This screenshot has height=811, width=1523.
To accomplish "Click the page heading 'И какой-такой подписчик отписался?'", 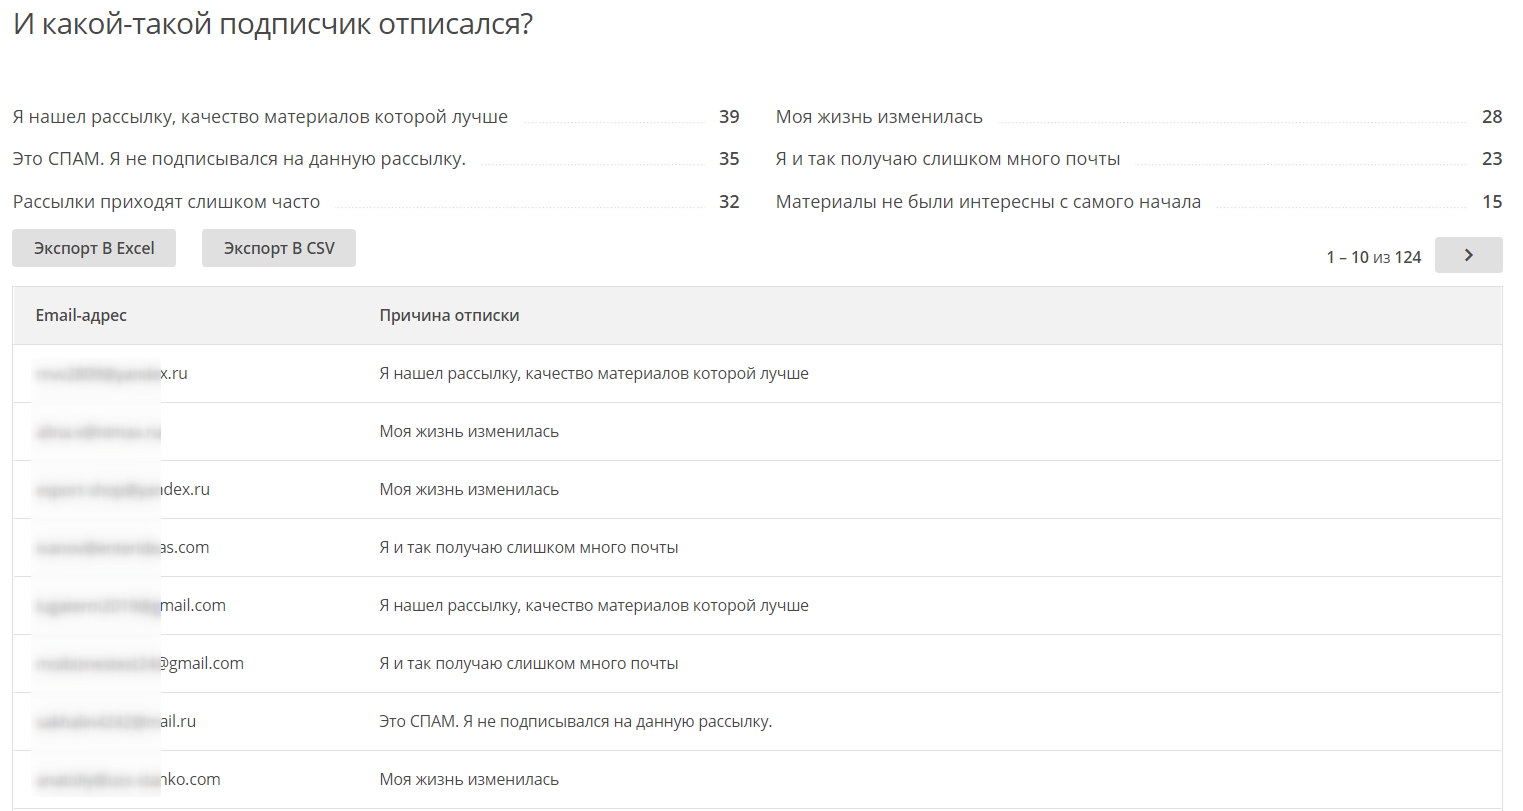I will coord(273,24).
